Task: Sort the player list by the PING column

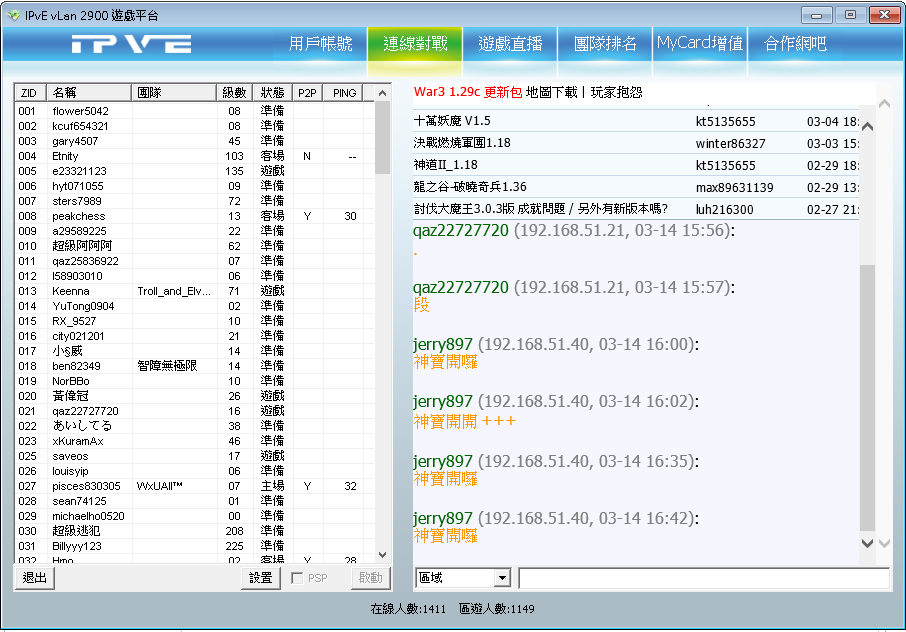Action: [345, 93]
